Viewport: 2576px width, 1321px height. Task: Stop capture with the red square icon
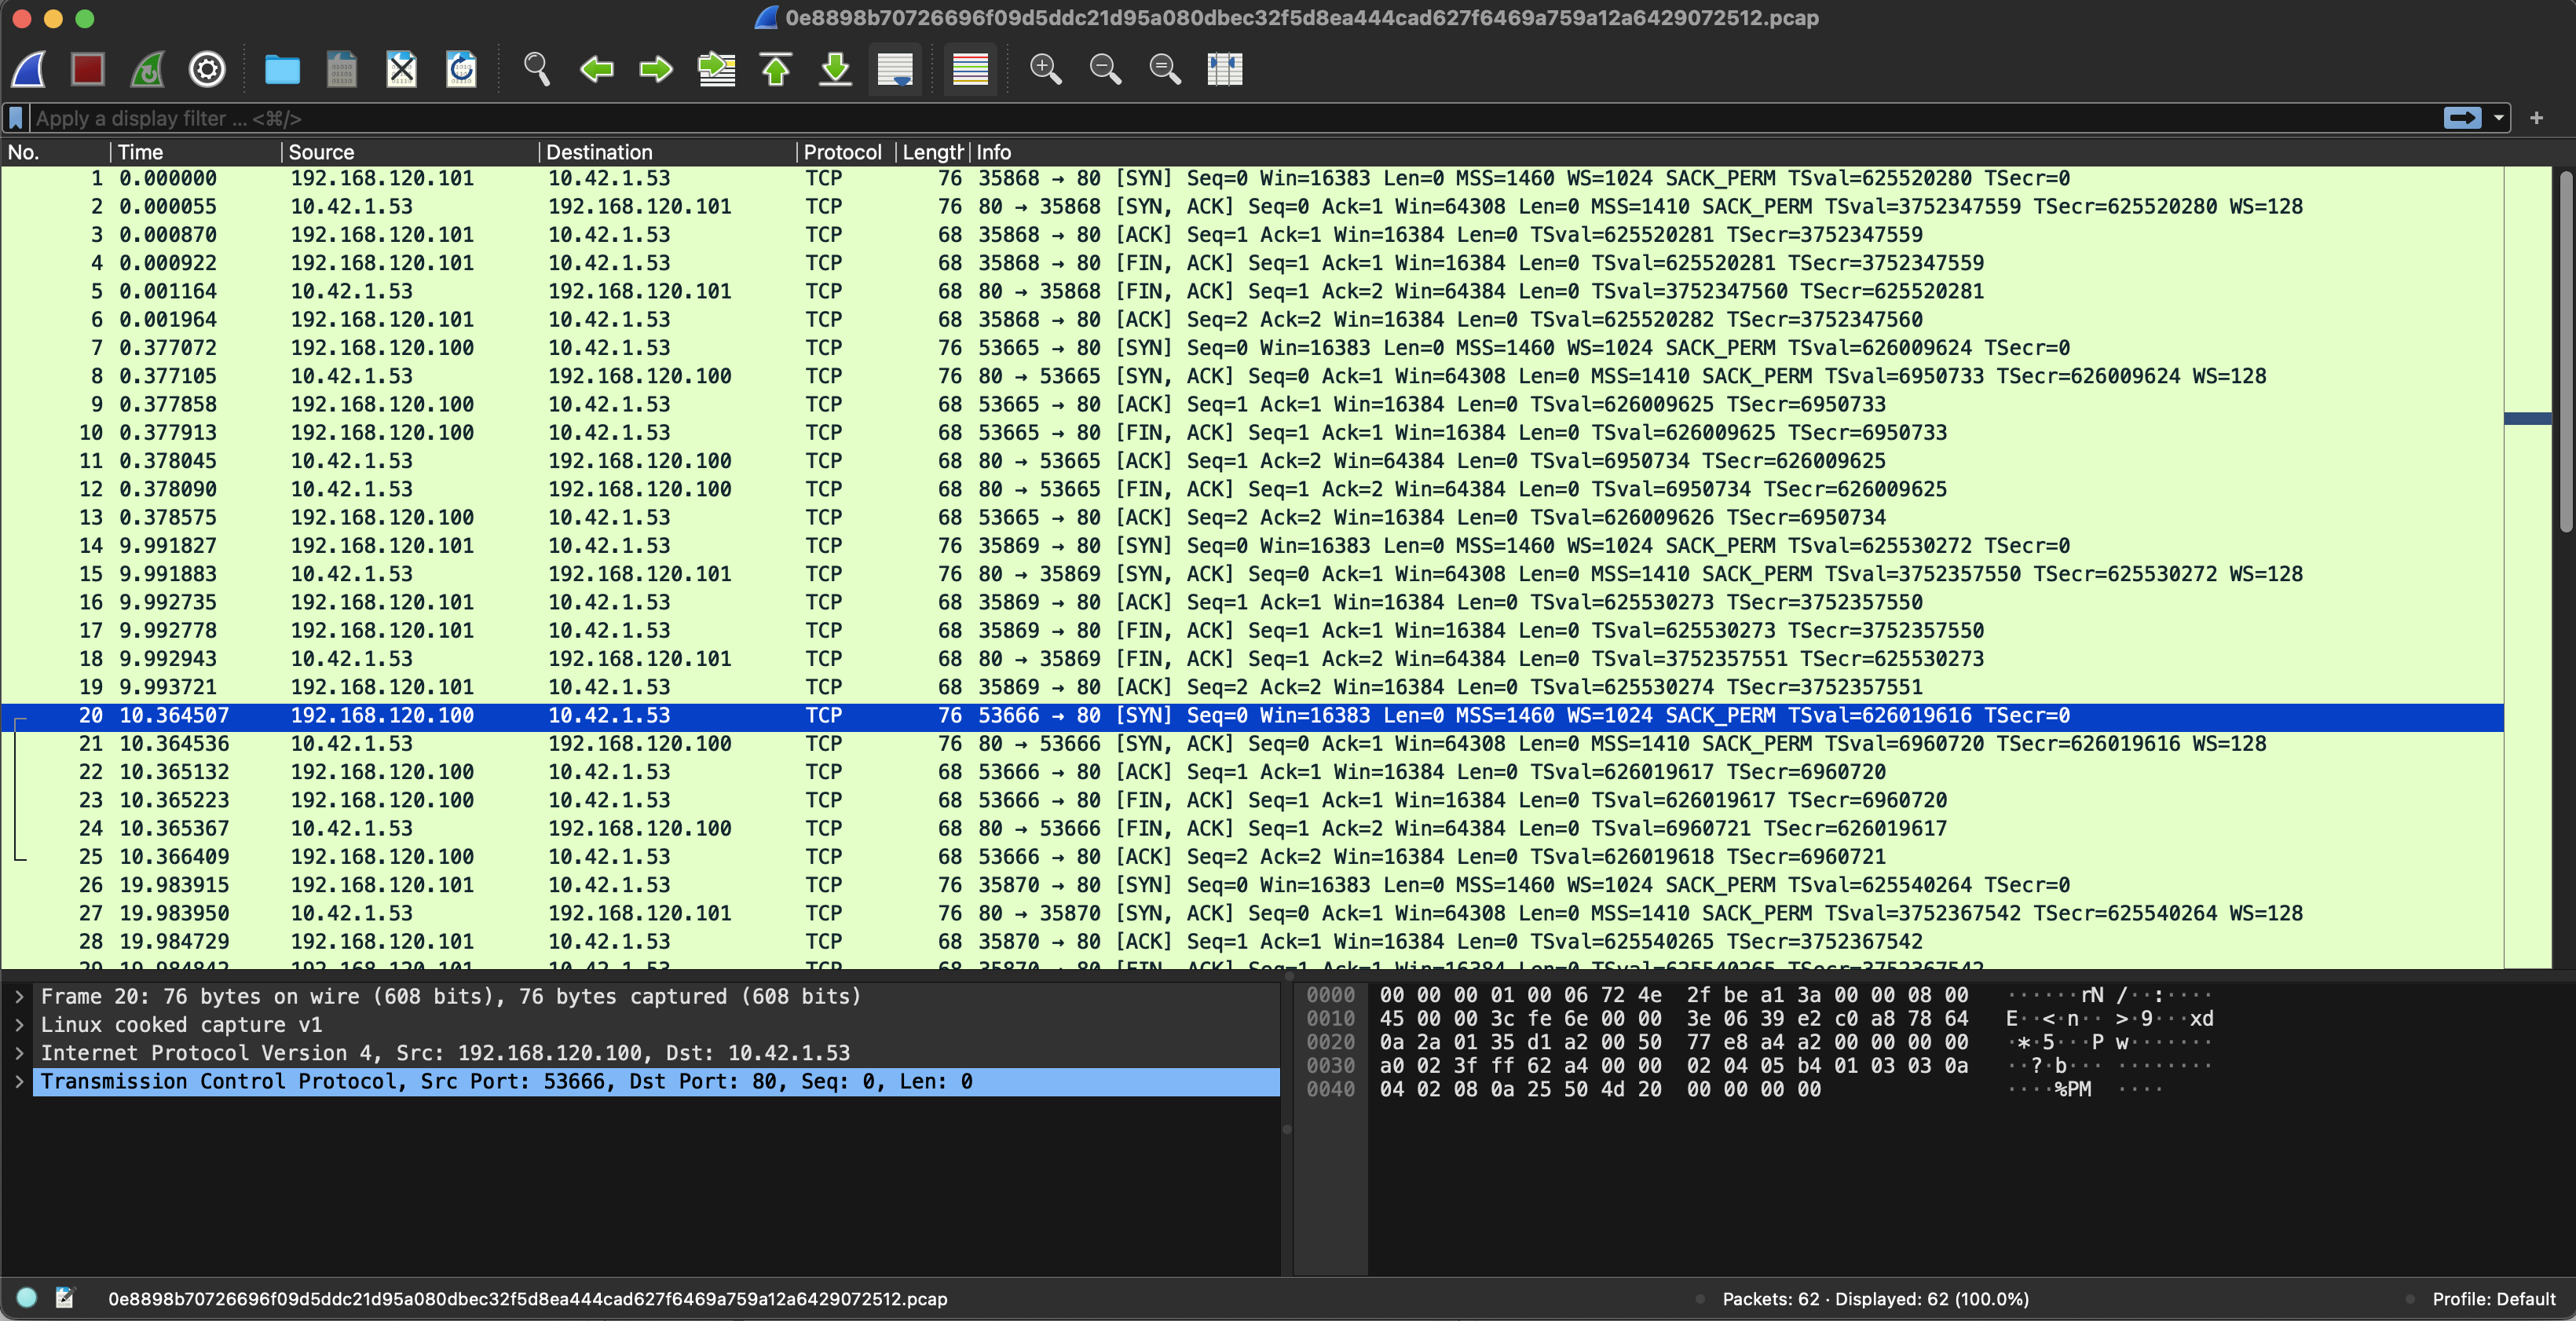point(88,69)
